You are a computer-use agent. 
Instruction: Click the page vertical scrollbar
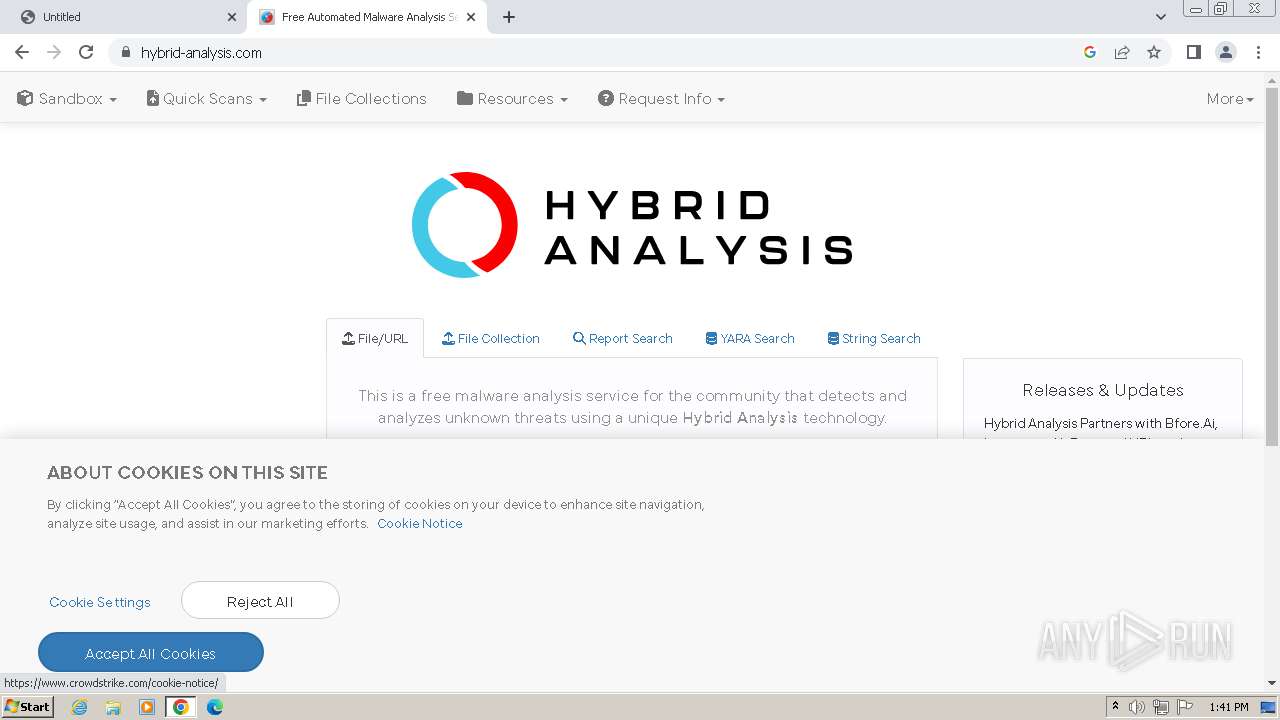pyautogui.click(x=1272, y=268)
